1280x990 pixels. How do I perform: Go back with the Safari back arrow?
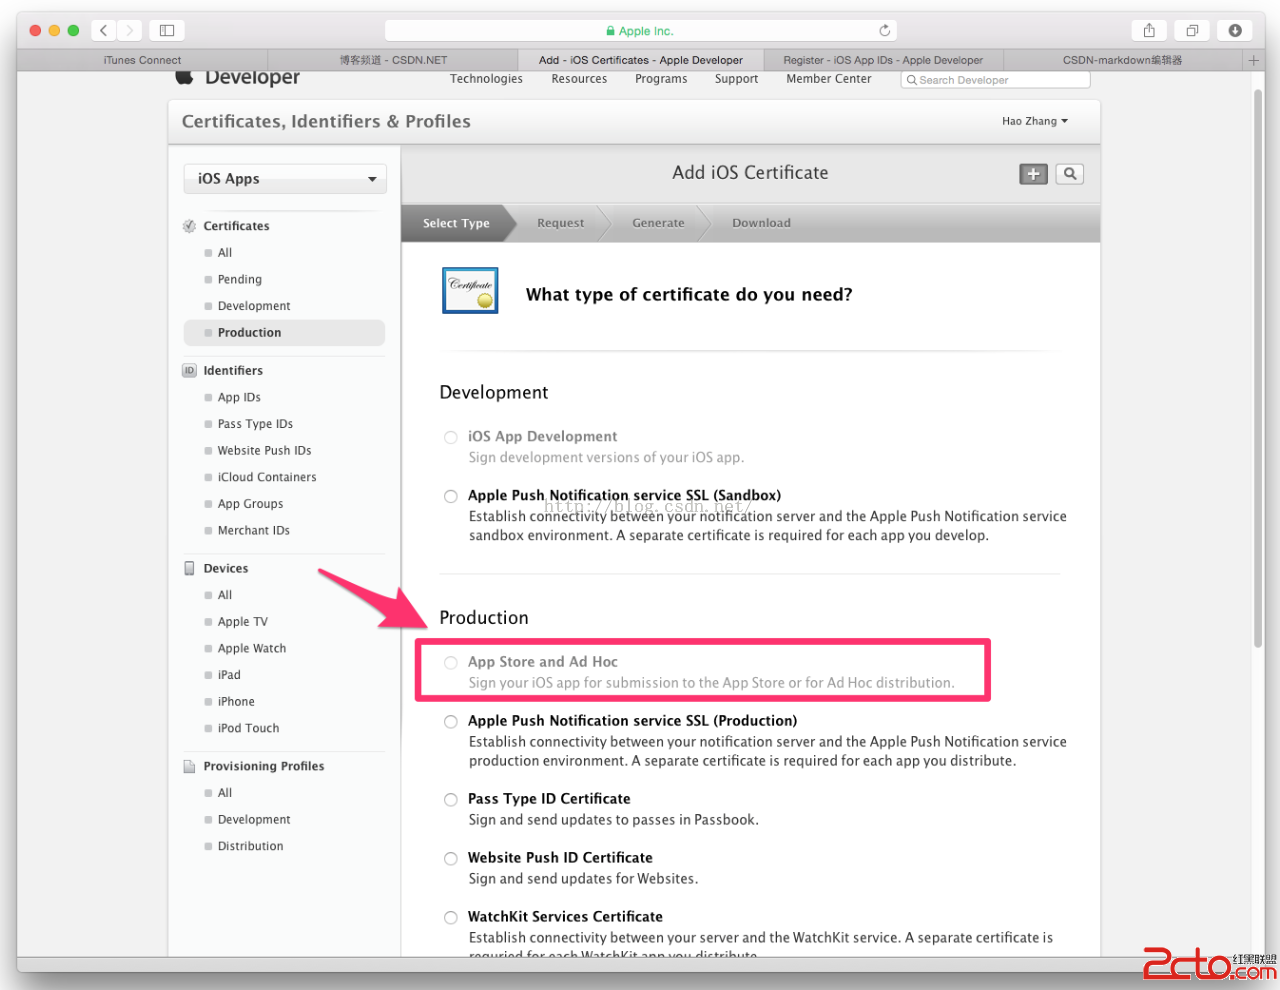coord(104,30)
